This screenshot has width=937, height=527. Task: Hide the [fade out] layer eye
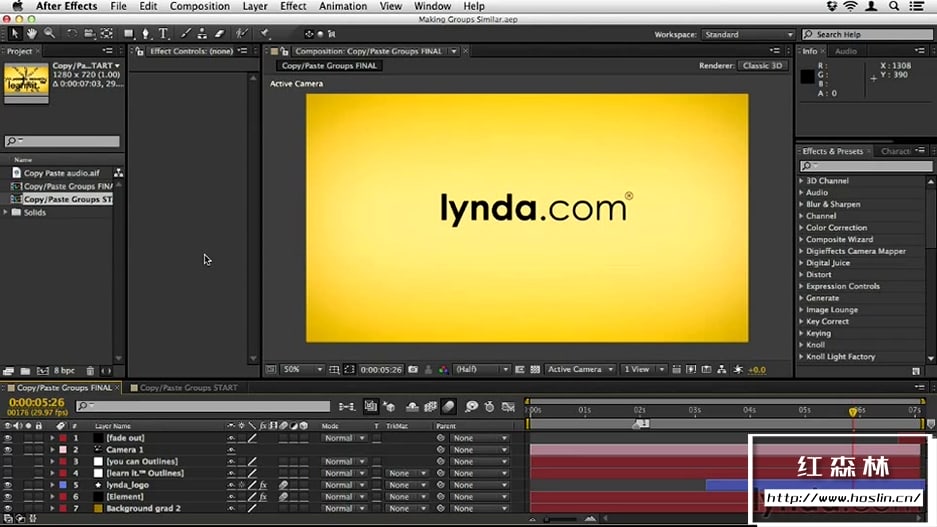(x=8, y=438)
